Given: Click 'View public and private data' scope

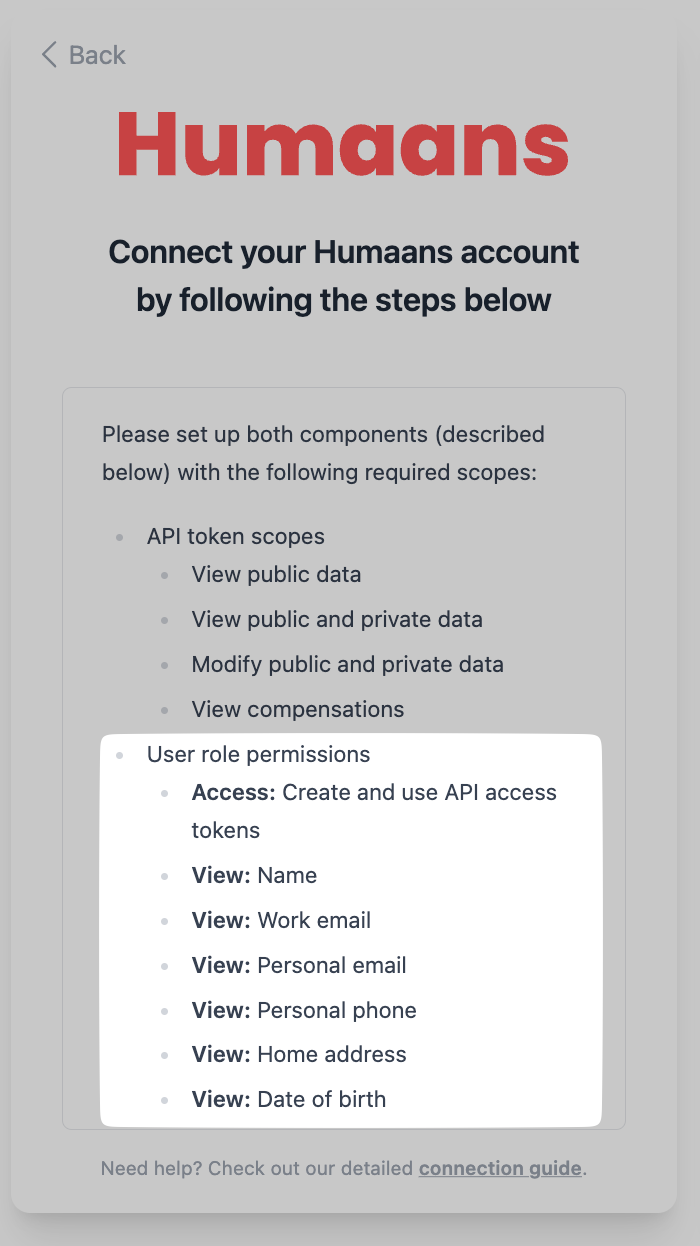Looking at the screenshot, I should coord(337,619).
